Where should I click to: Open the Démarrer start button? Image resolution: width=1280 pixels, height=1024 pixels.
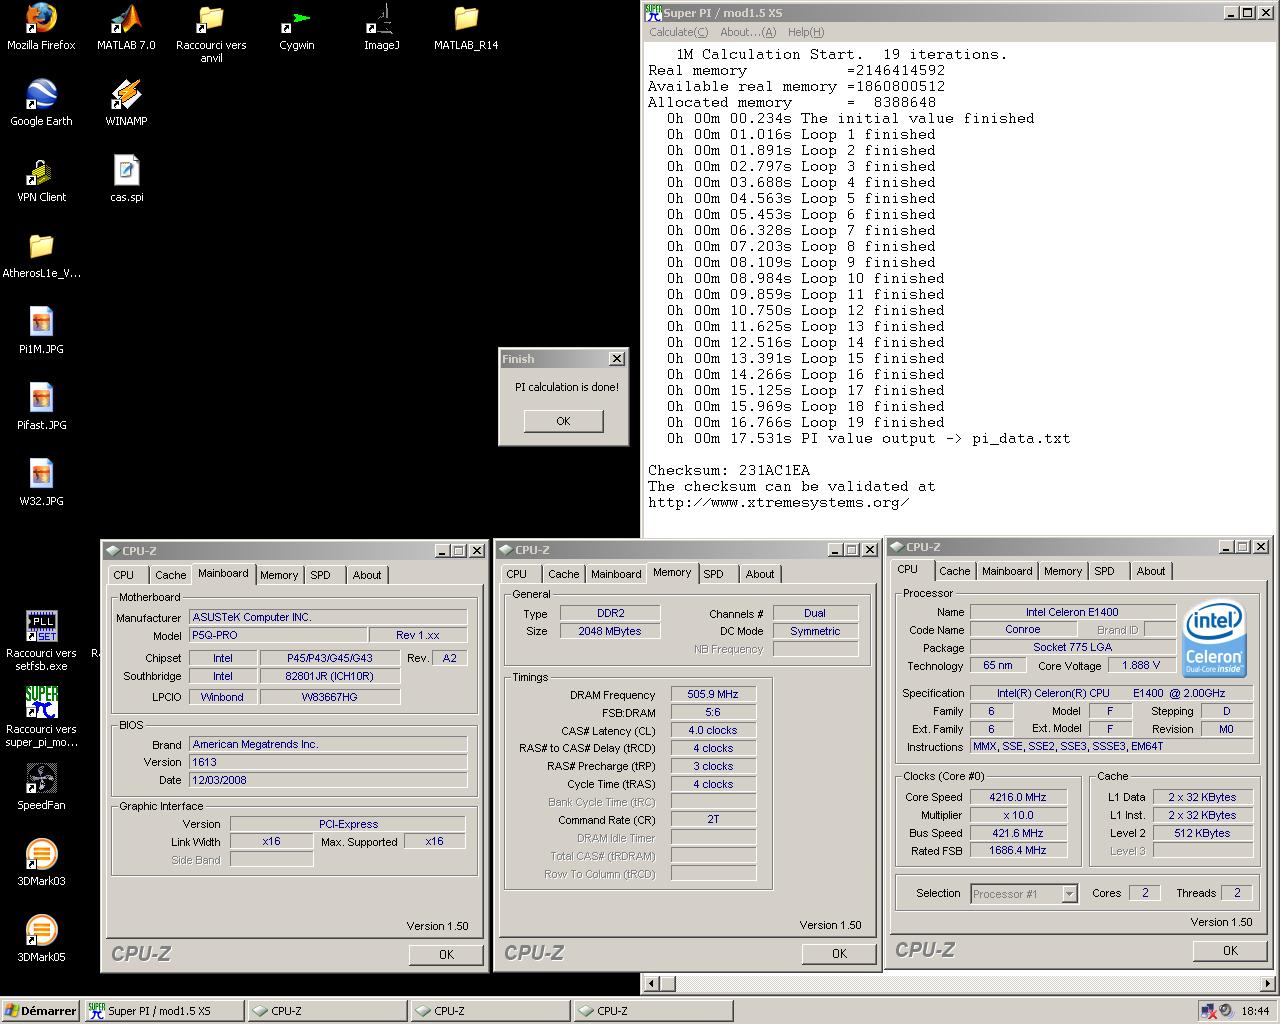tap(40, 1011)
